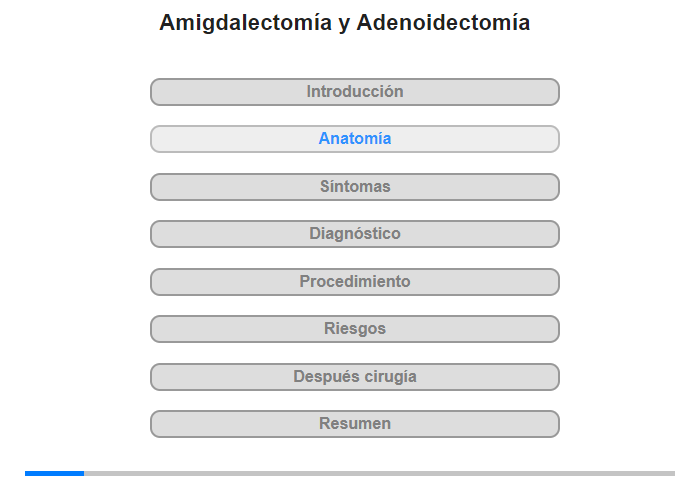Choose the blue-text button in the list
This screenshot has width=700, height=480.
point(355,139)
